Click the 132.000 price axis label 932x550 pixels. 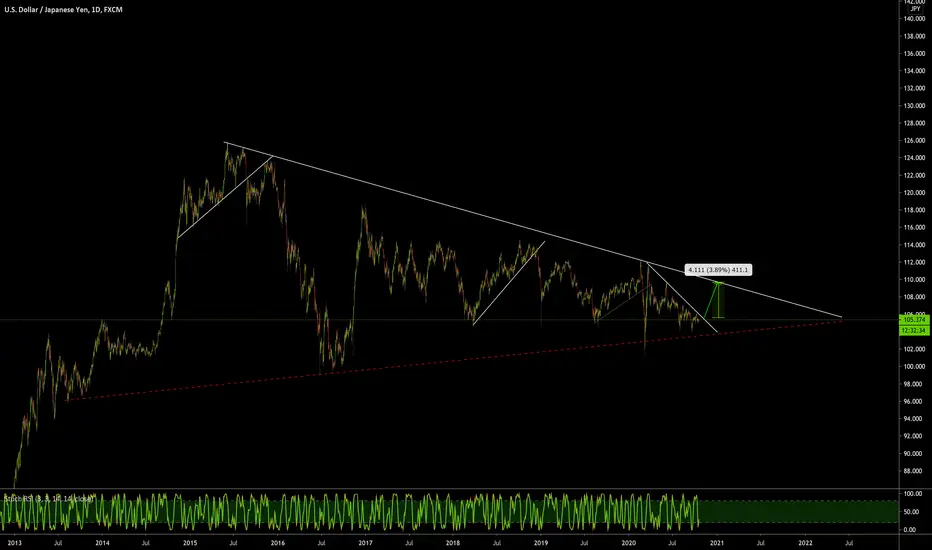(x=914, y=89)
